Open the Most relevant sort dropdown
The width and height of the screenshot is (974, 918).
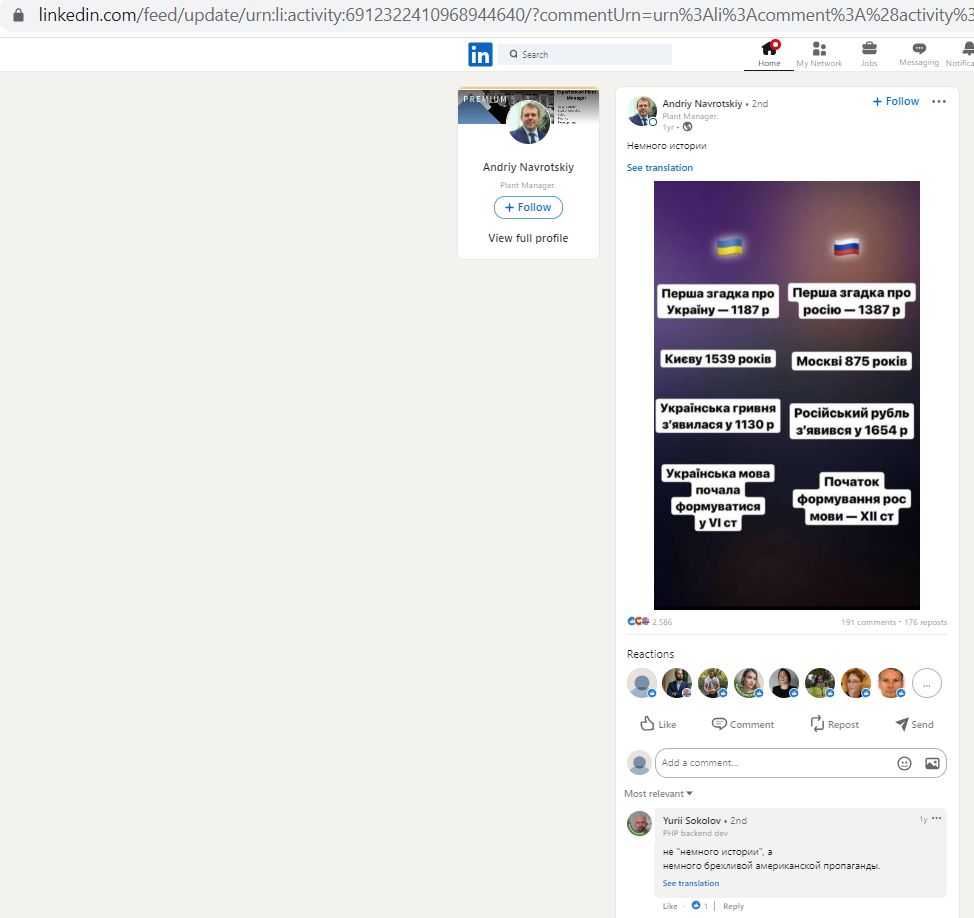tap(658, 794)
